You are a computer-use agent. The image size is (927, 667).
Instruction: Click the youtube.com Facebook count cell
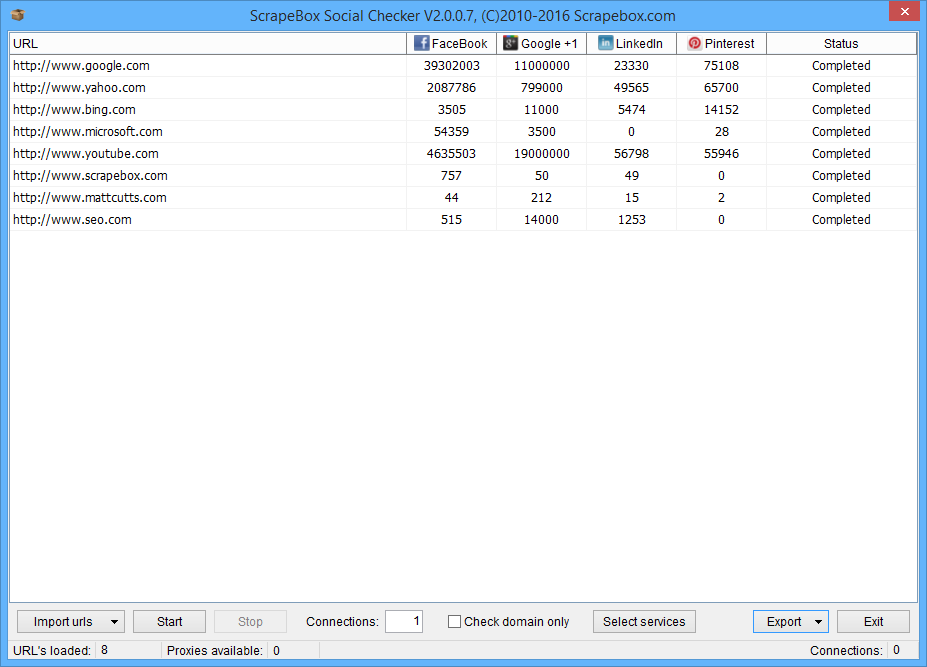(450, 154)
